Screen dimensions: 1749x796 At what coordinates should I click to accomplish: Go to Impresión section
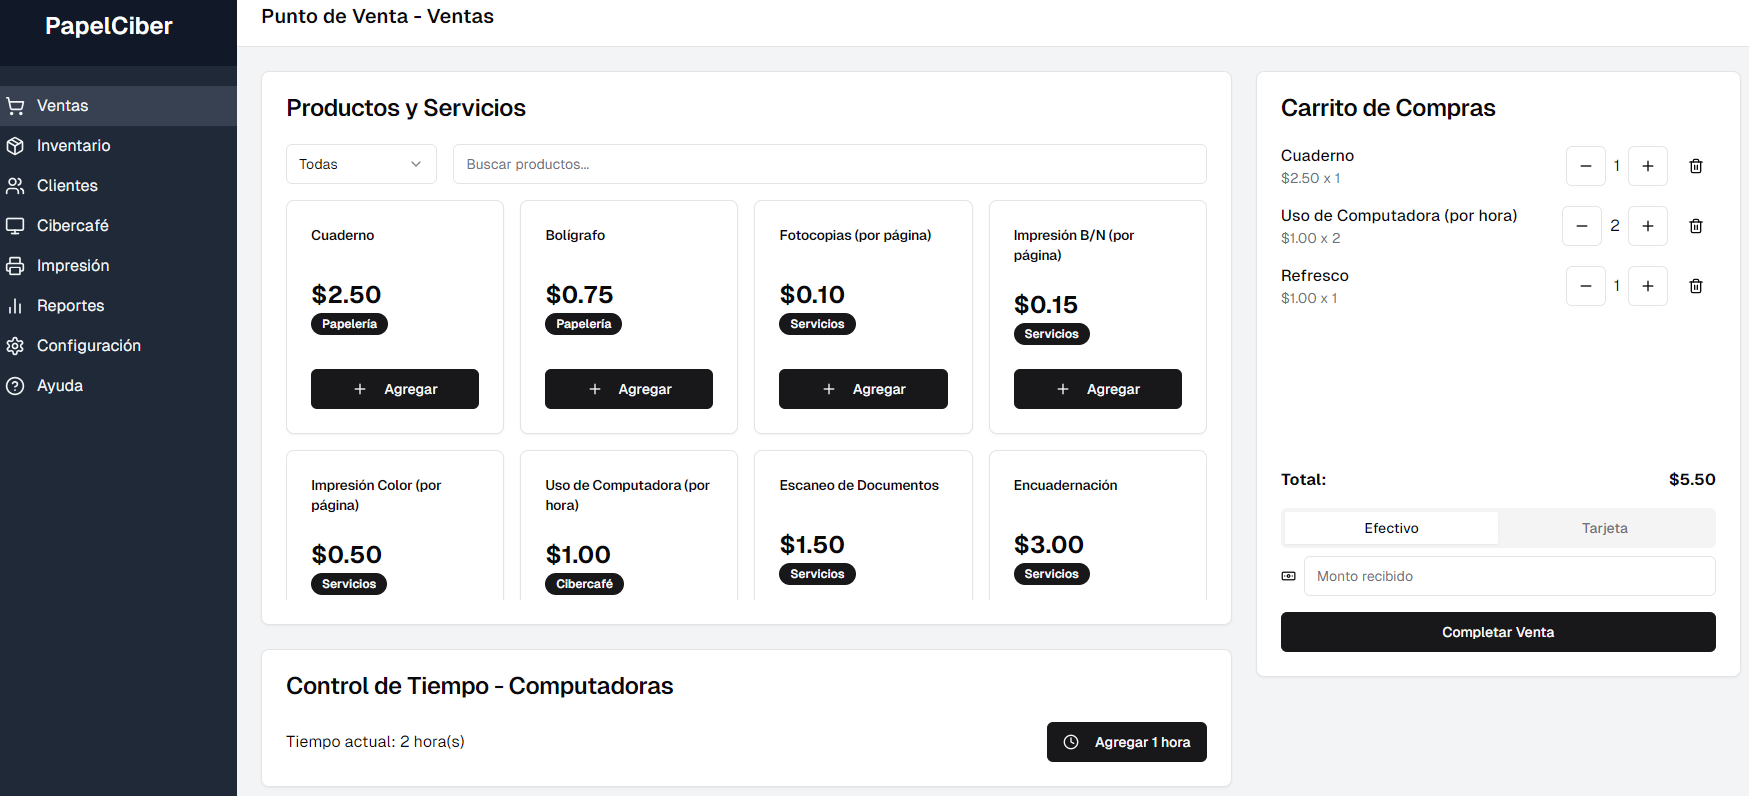(118, 266)
